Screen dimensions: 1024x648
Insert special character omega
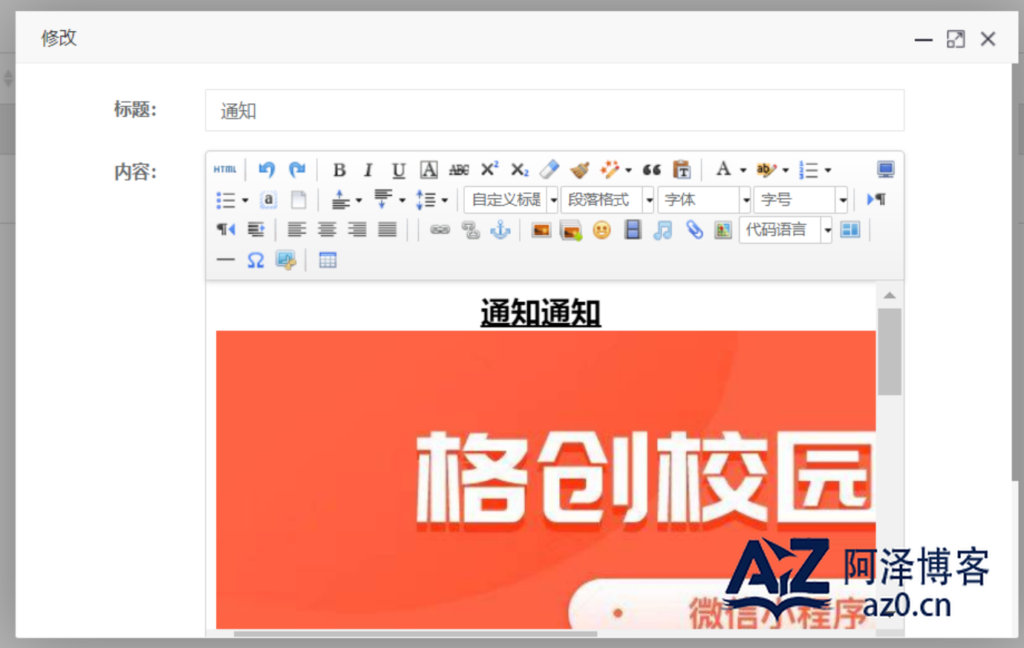(255, 260)
